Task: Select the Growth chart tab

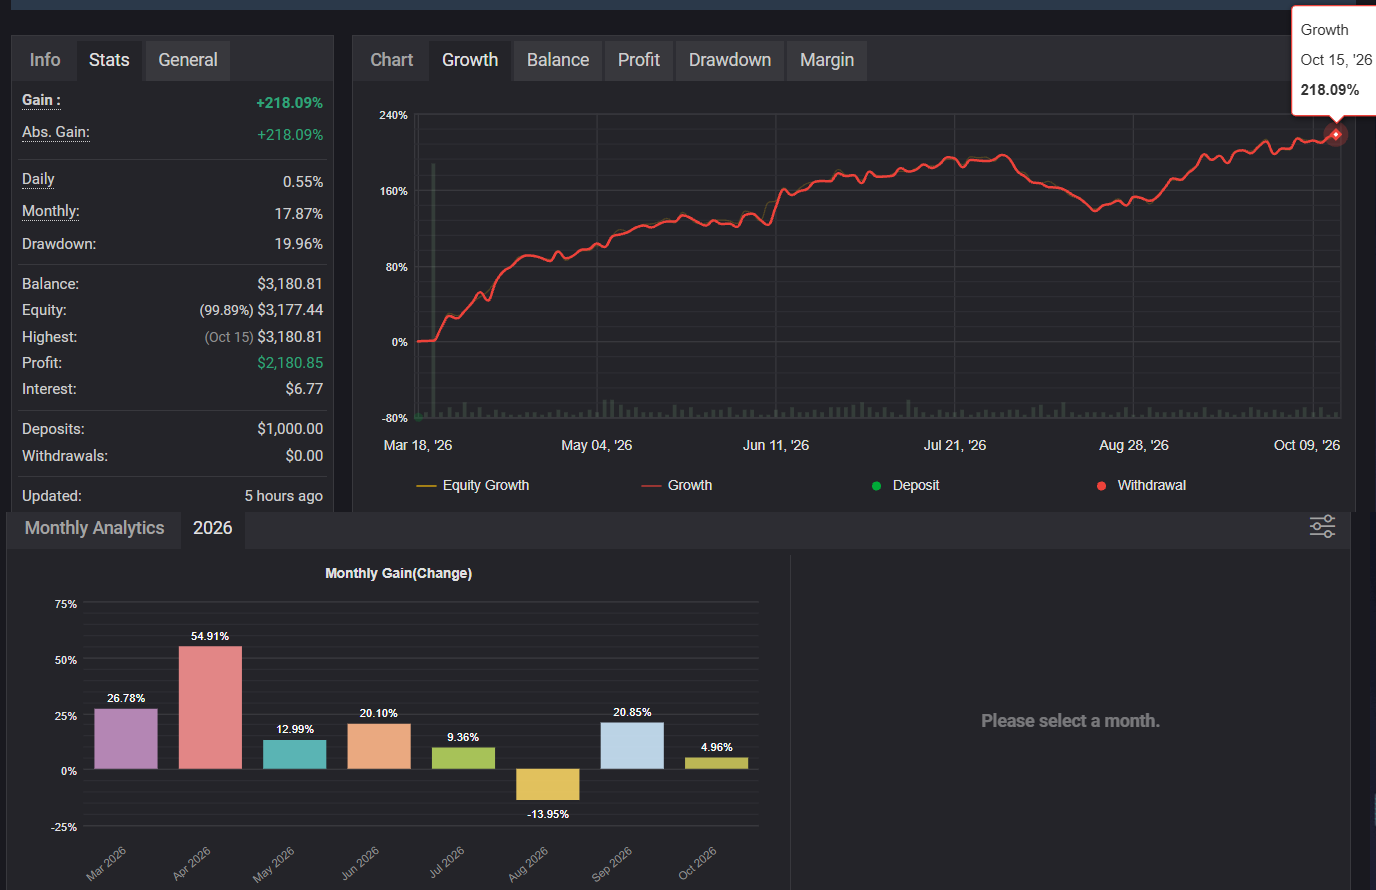Action: point(470,60)
